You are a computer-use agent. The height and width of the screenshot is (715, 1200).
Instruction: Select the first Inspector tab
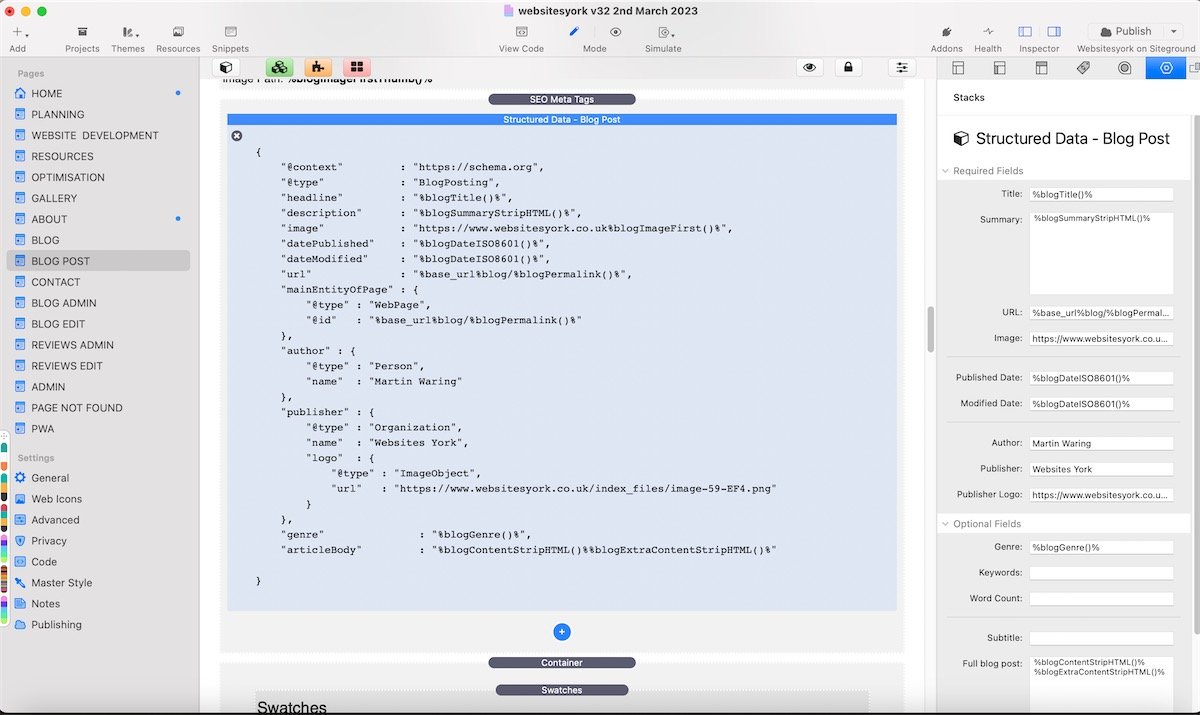pos(957,68)
